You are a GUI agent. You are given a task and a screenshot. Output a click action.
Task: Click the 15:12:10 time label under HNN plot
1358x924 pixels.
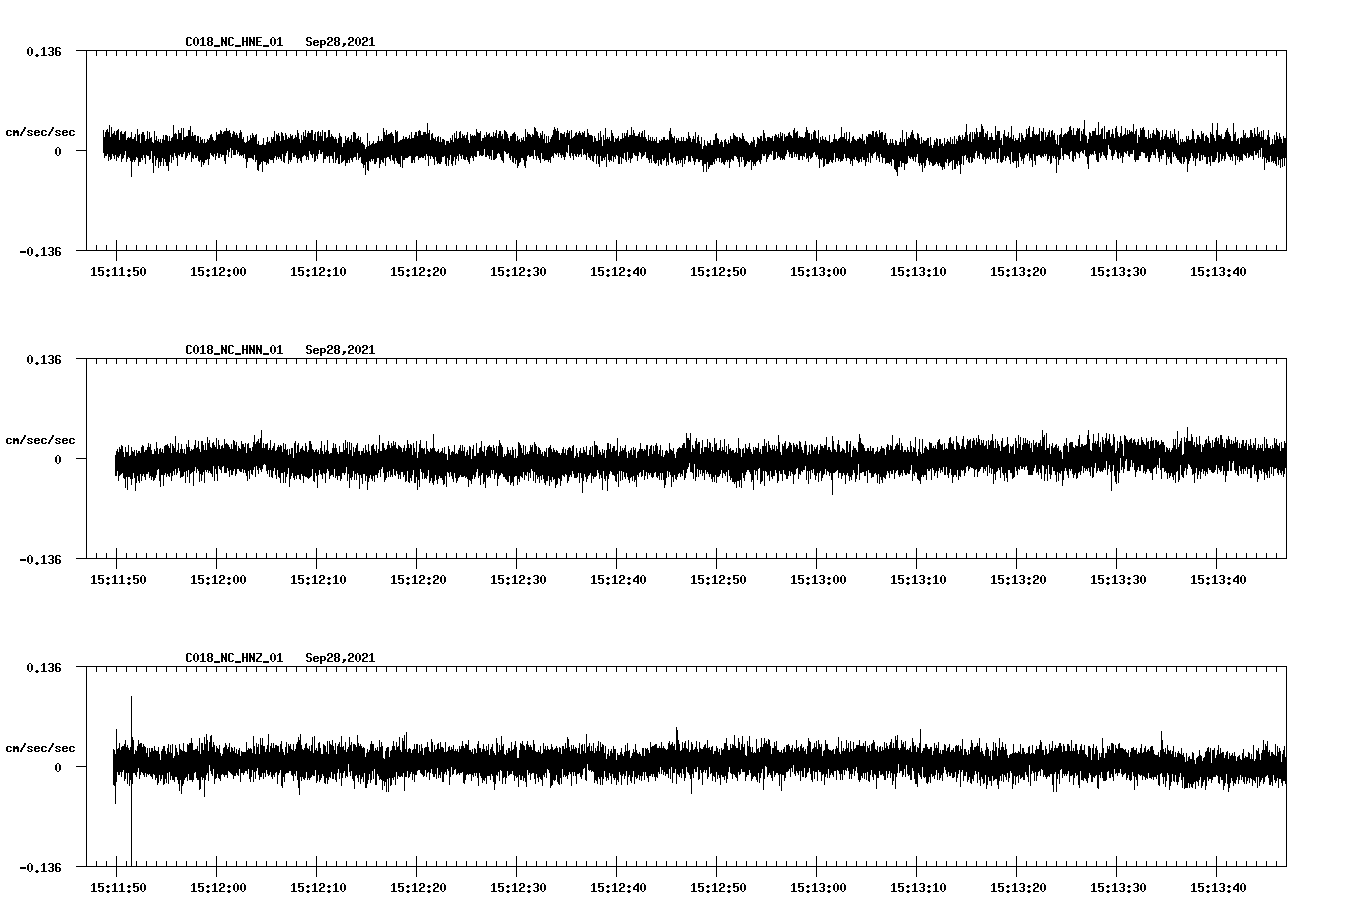(x=318, y=580)
